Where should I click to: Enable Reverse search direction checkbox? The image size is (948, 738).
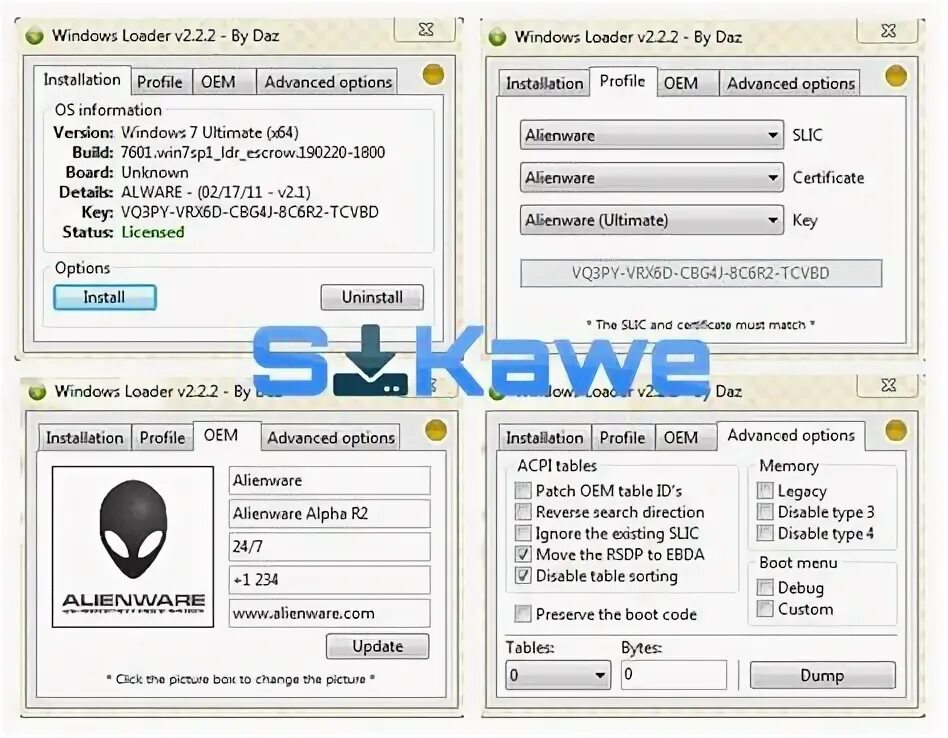[x=522, y=512]
